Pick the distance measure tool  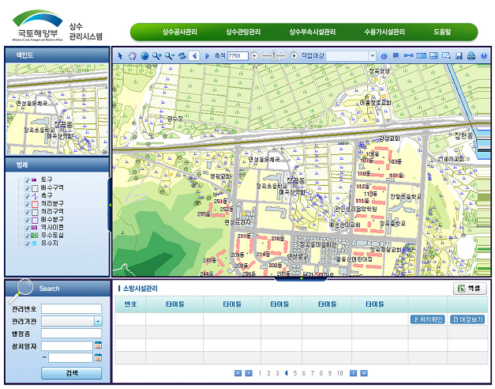408,56
